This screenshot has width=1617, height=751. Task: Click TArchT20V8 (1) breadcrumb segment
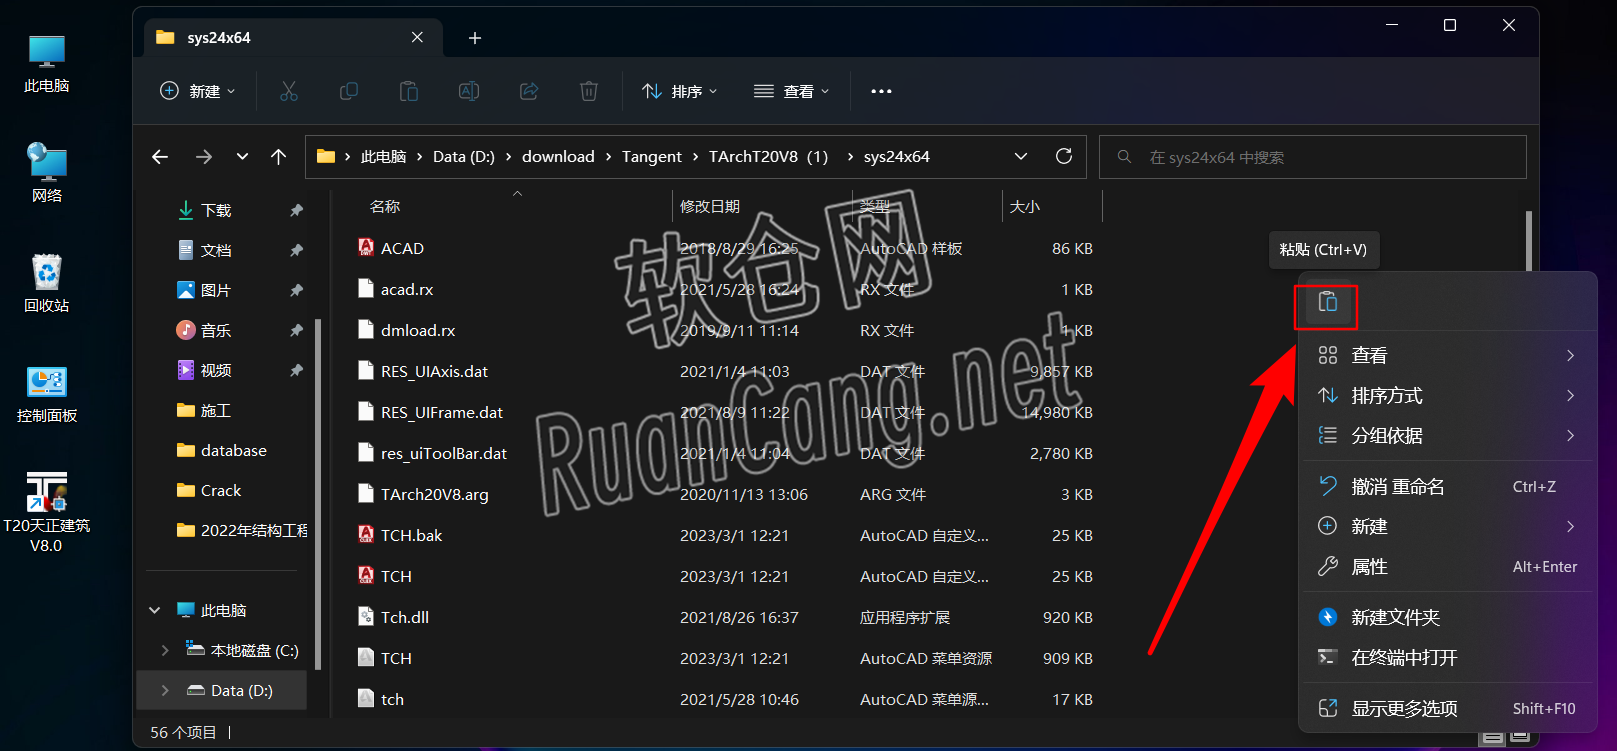[769, 157]
